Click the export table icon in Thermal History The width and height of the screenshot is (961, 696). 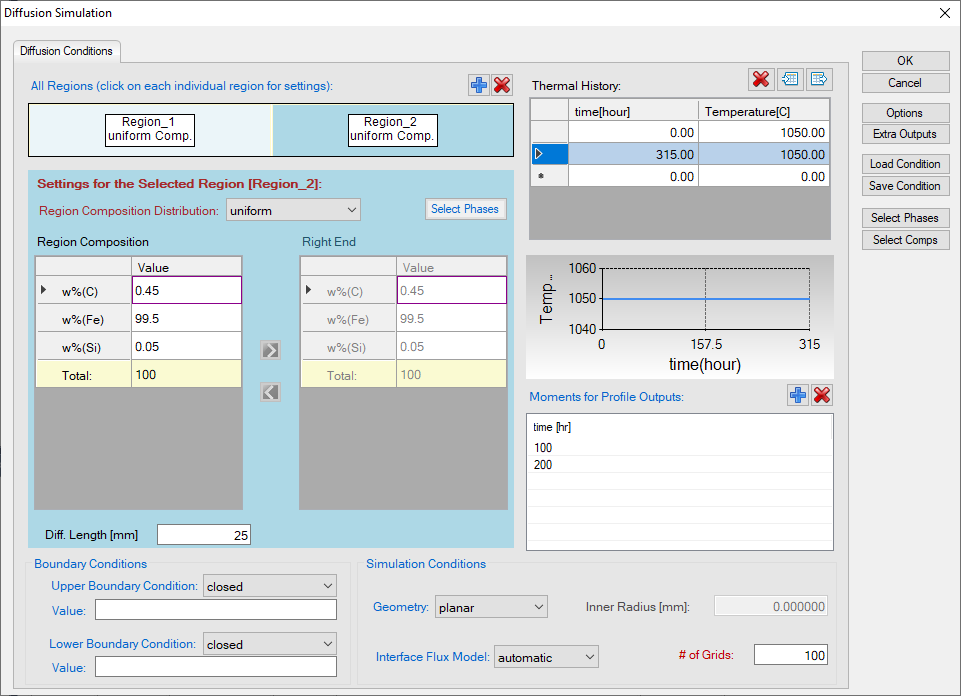[819, 80]
